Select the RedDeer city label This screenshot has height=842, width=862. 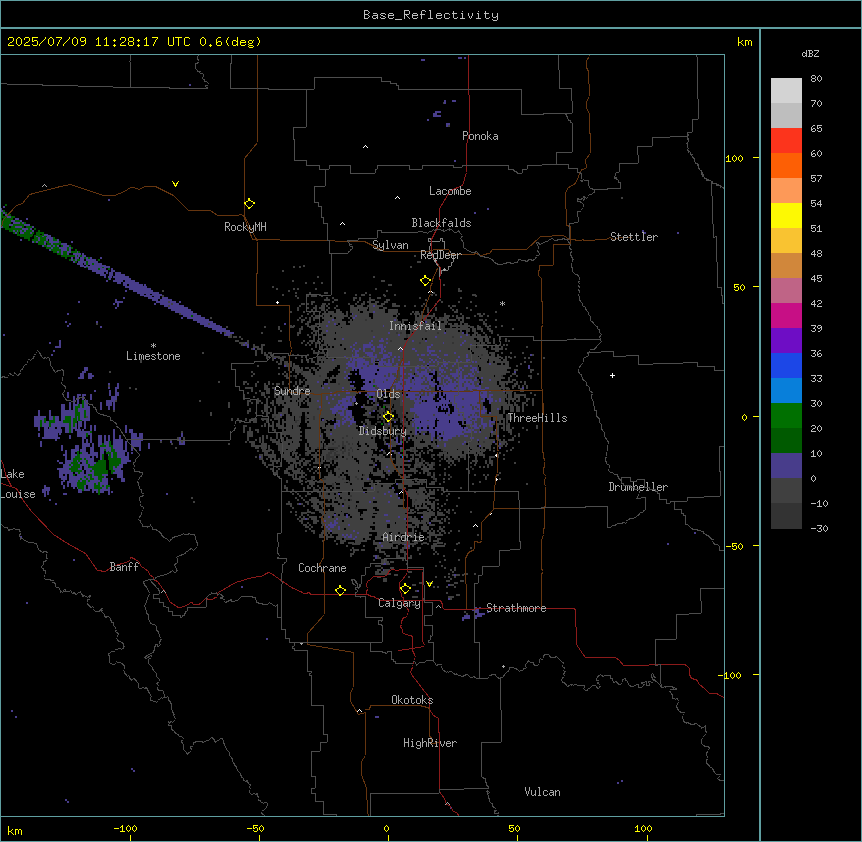pos(440,255)
